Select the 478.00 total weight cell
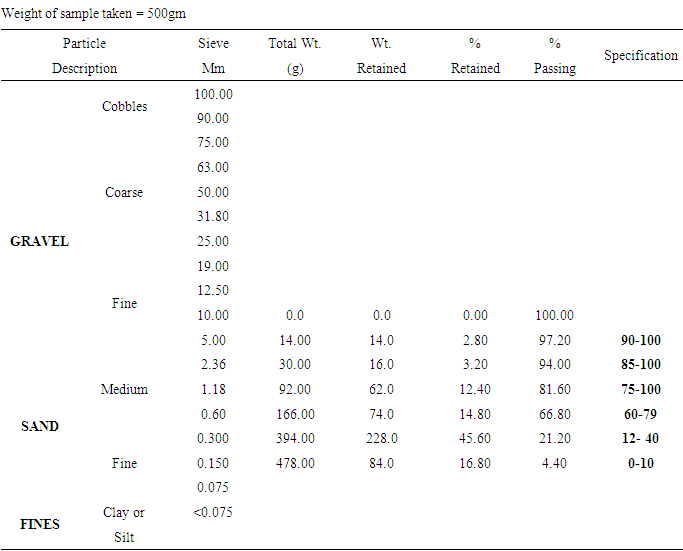The width and height of the screenshot is (683, 551). click(x=295, y=464)
